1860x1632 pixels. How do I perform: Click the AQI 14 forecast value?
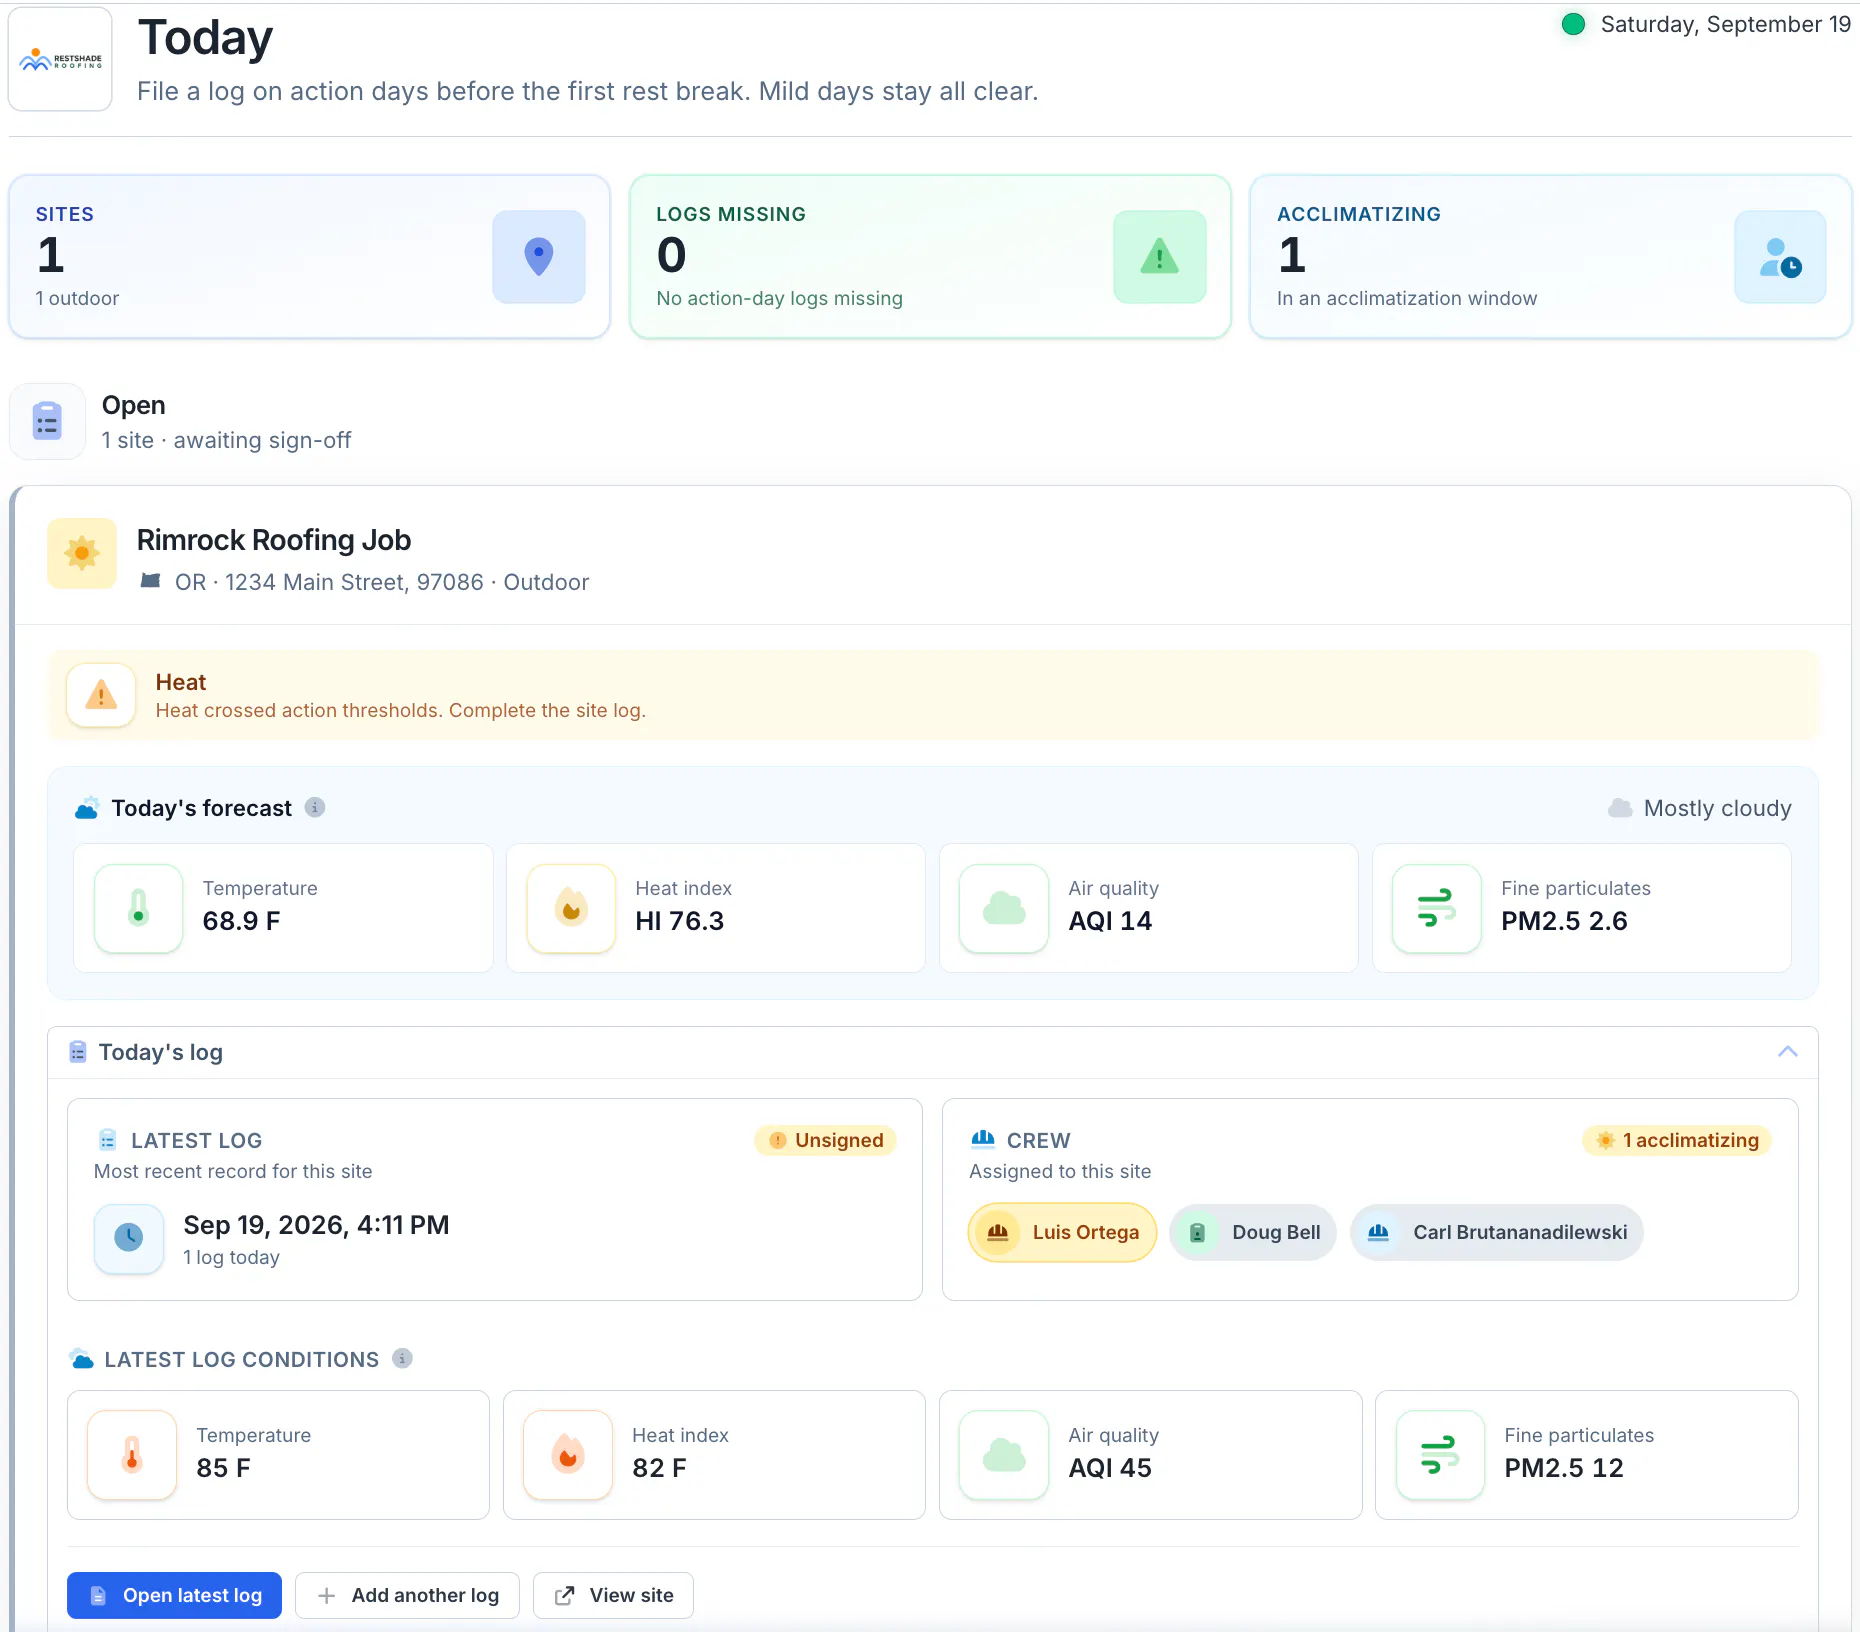tap(1110, 921)
